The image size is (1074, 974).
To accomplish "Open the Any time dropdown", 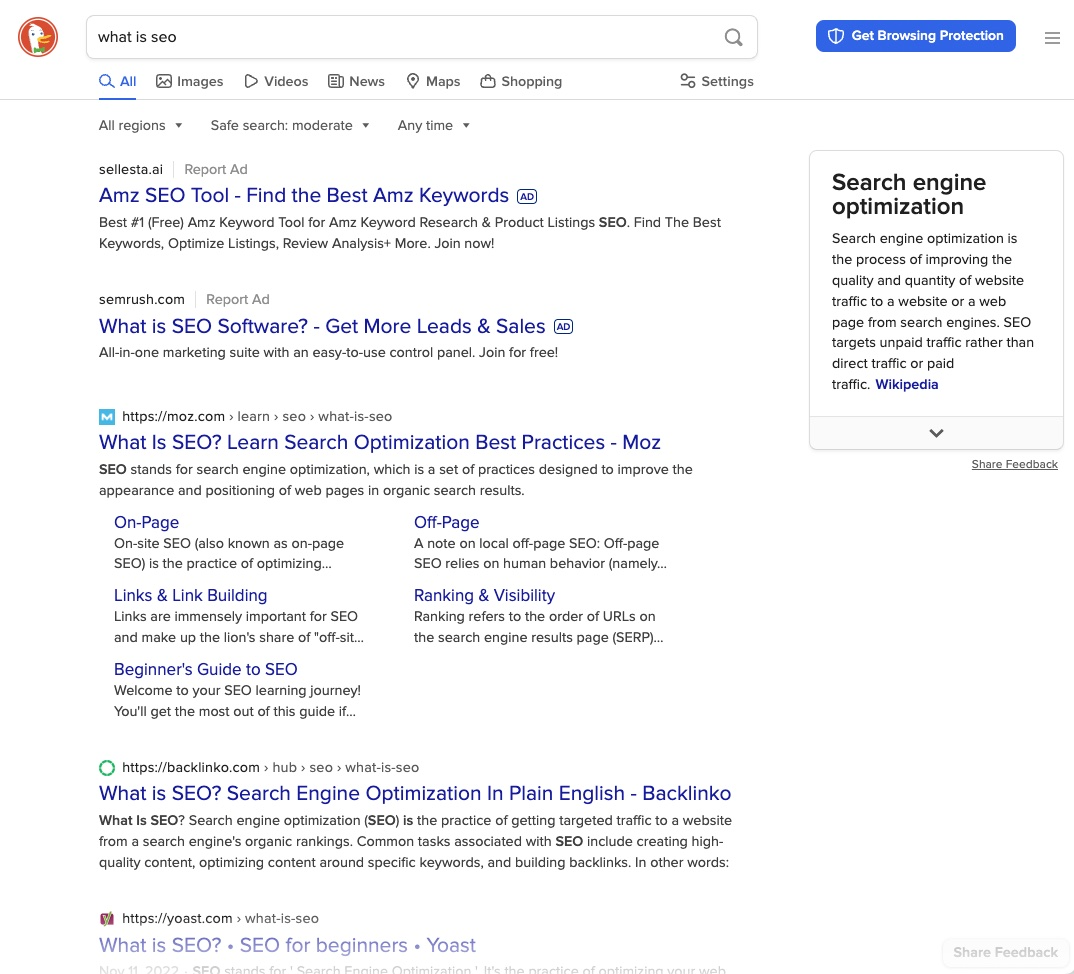I will (x=434, y=125).
